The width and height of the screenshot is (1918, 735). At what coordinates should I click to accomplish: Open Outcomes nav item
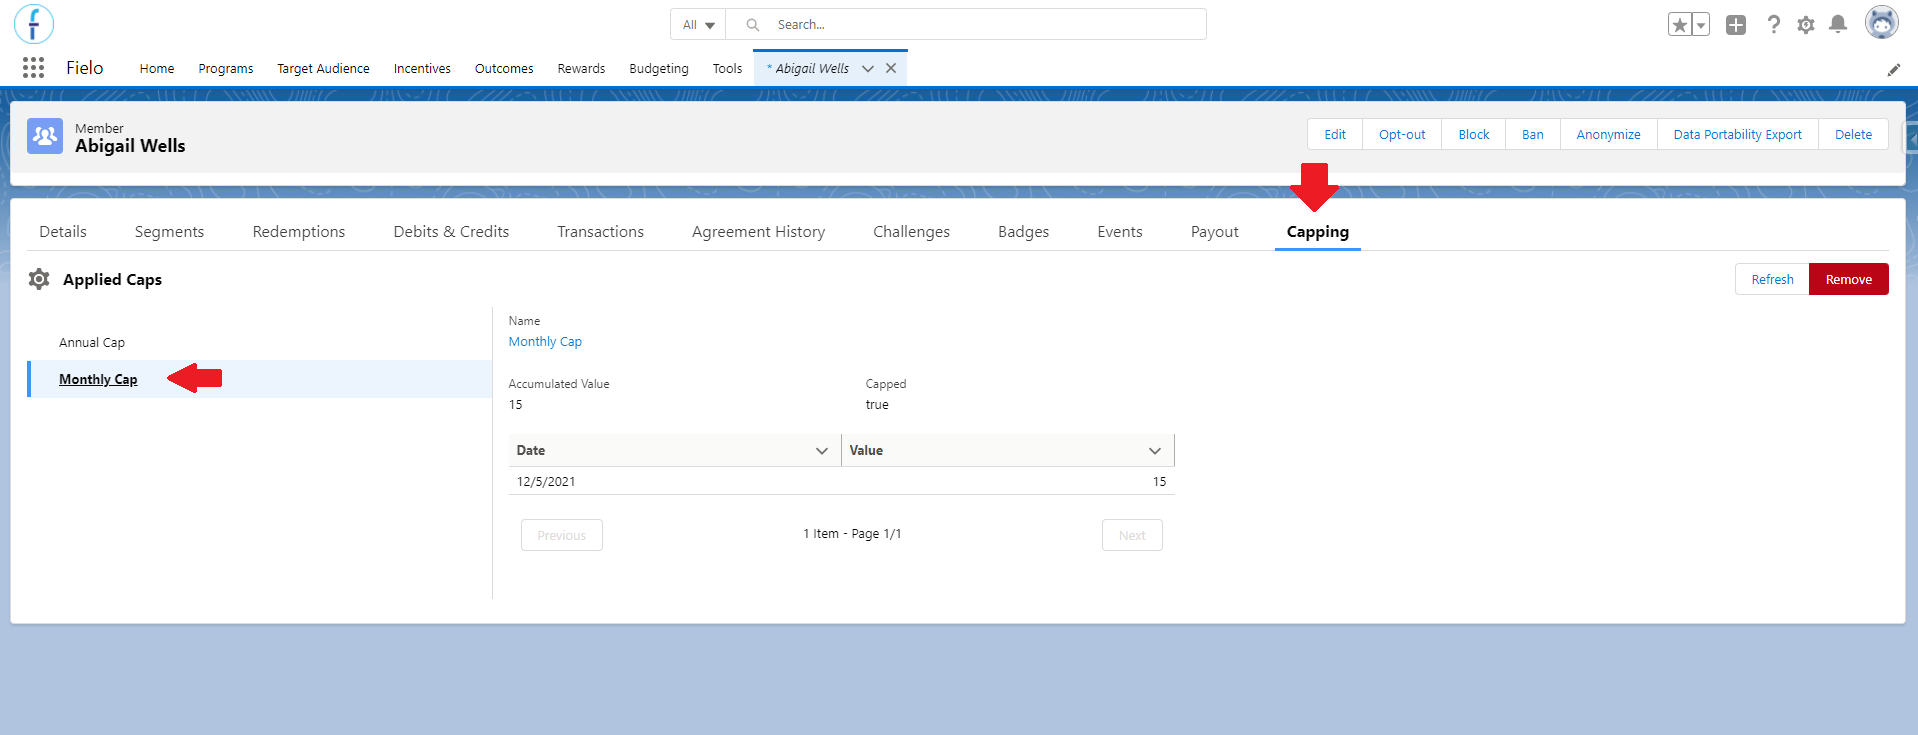coord(504,69)
